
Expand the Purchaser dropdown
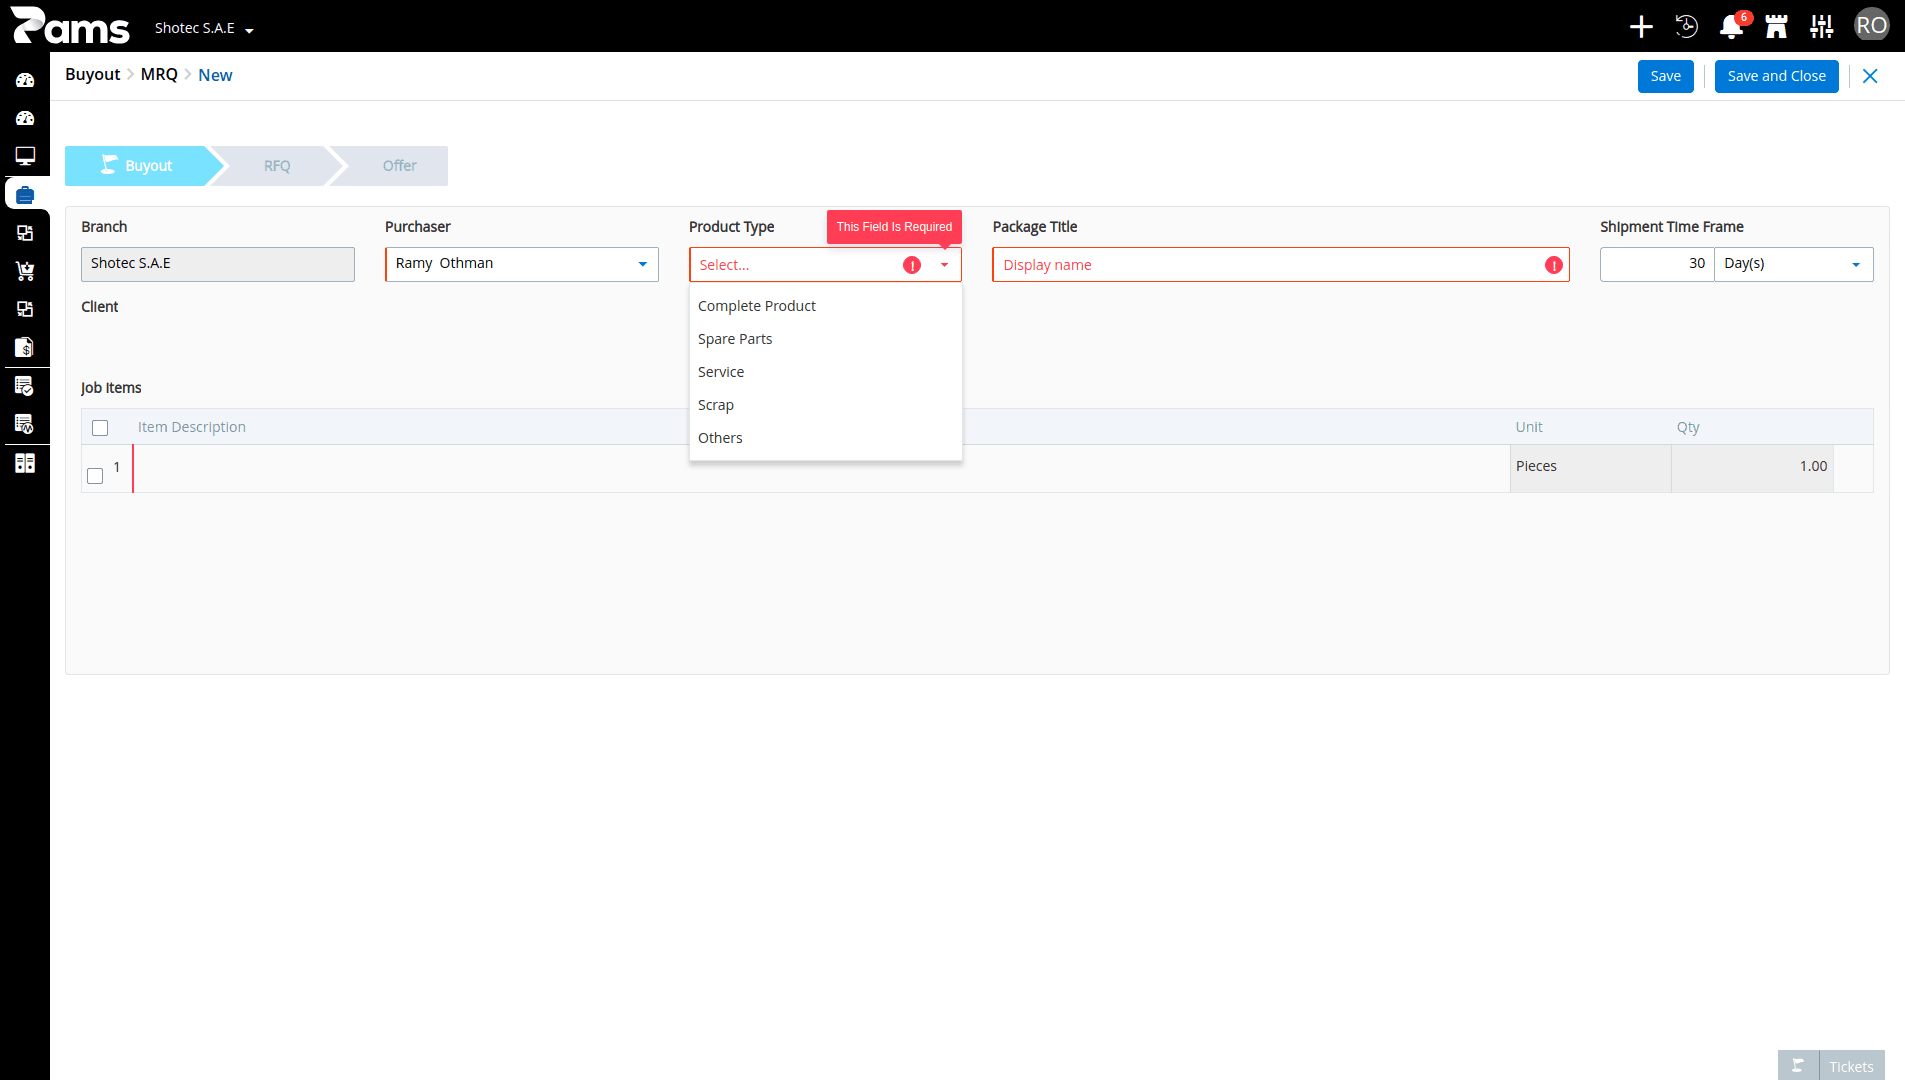[522, 264]
